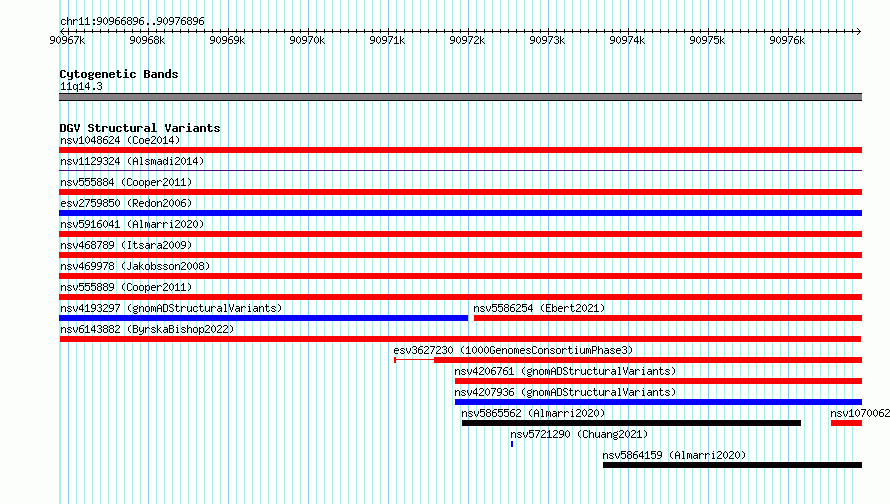Image resolution: width=890 pixels, height=504 pixels.
Task: Open esv2759850 (Redon2006) variant label
Action: tap(126, 203)
